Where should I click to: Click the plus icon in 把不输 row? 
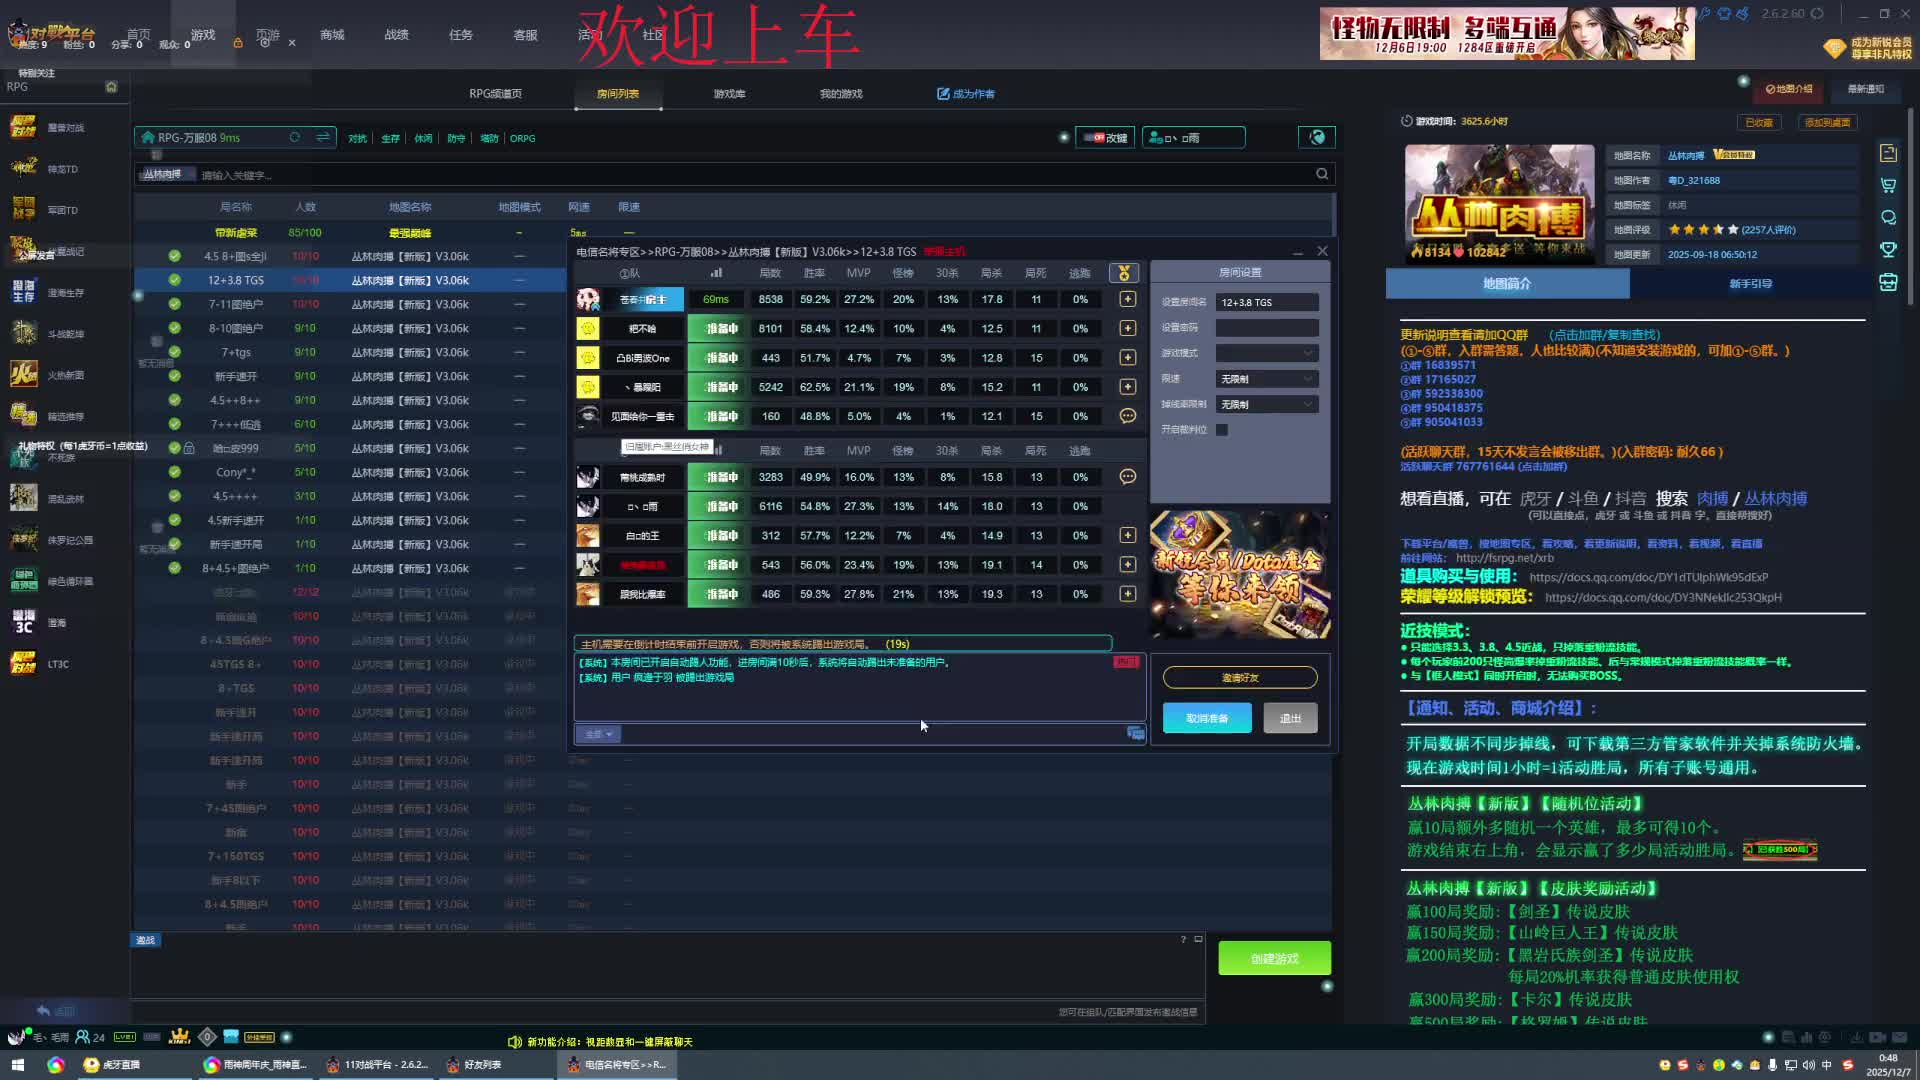[1128, 328]
